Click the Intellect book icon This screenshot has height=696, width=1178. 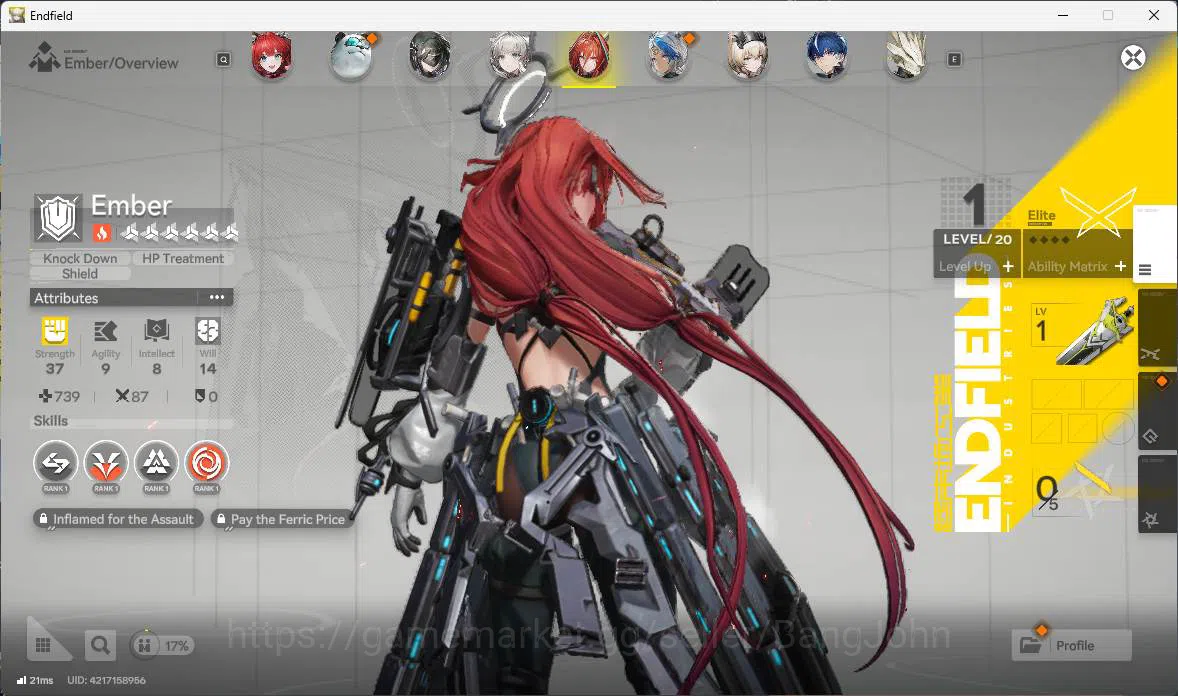pos(156,331)
